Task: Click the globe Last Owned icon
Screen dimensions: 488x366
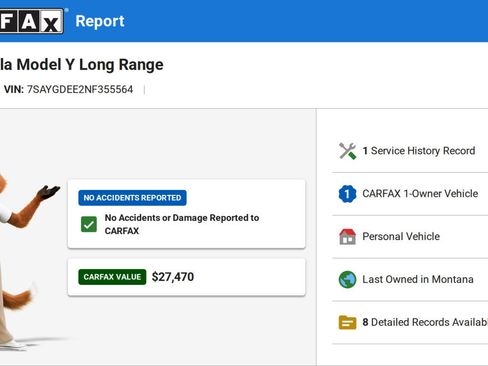Action: [x=347, y=279]
